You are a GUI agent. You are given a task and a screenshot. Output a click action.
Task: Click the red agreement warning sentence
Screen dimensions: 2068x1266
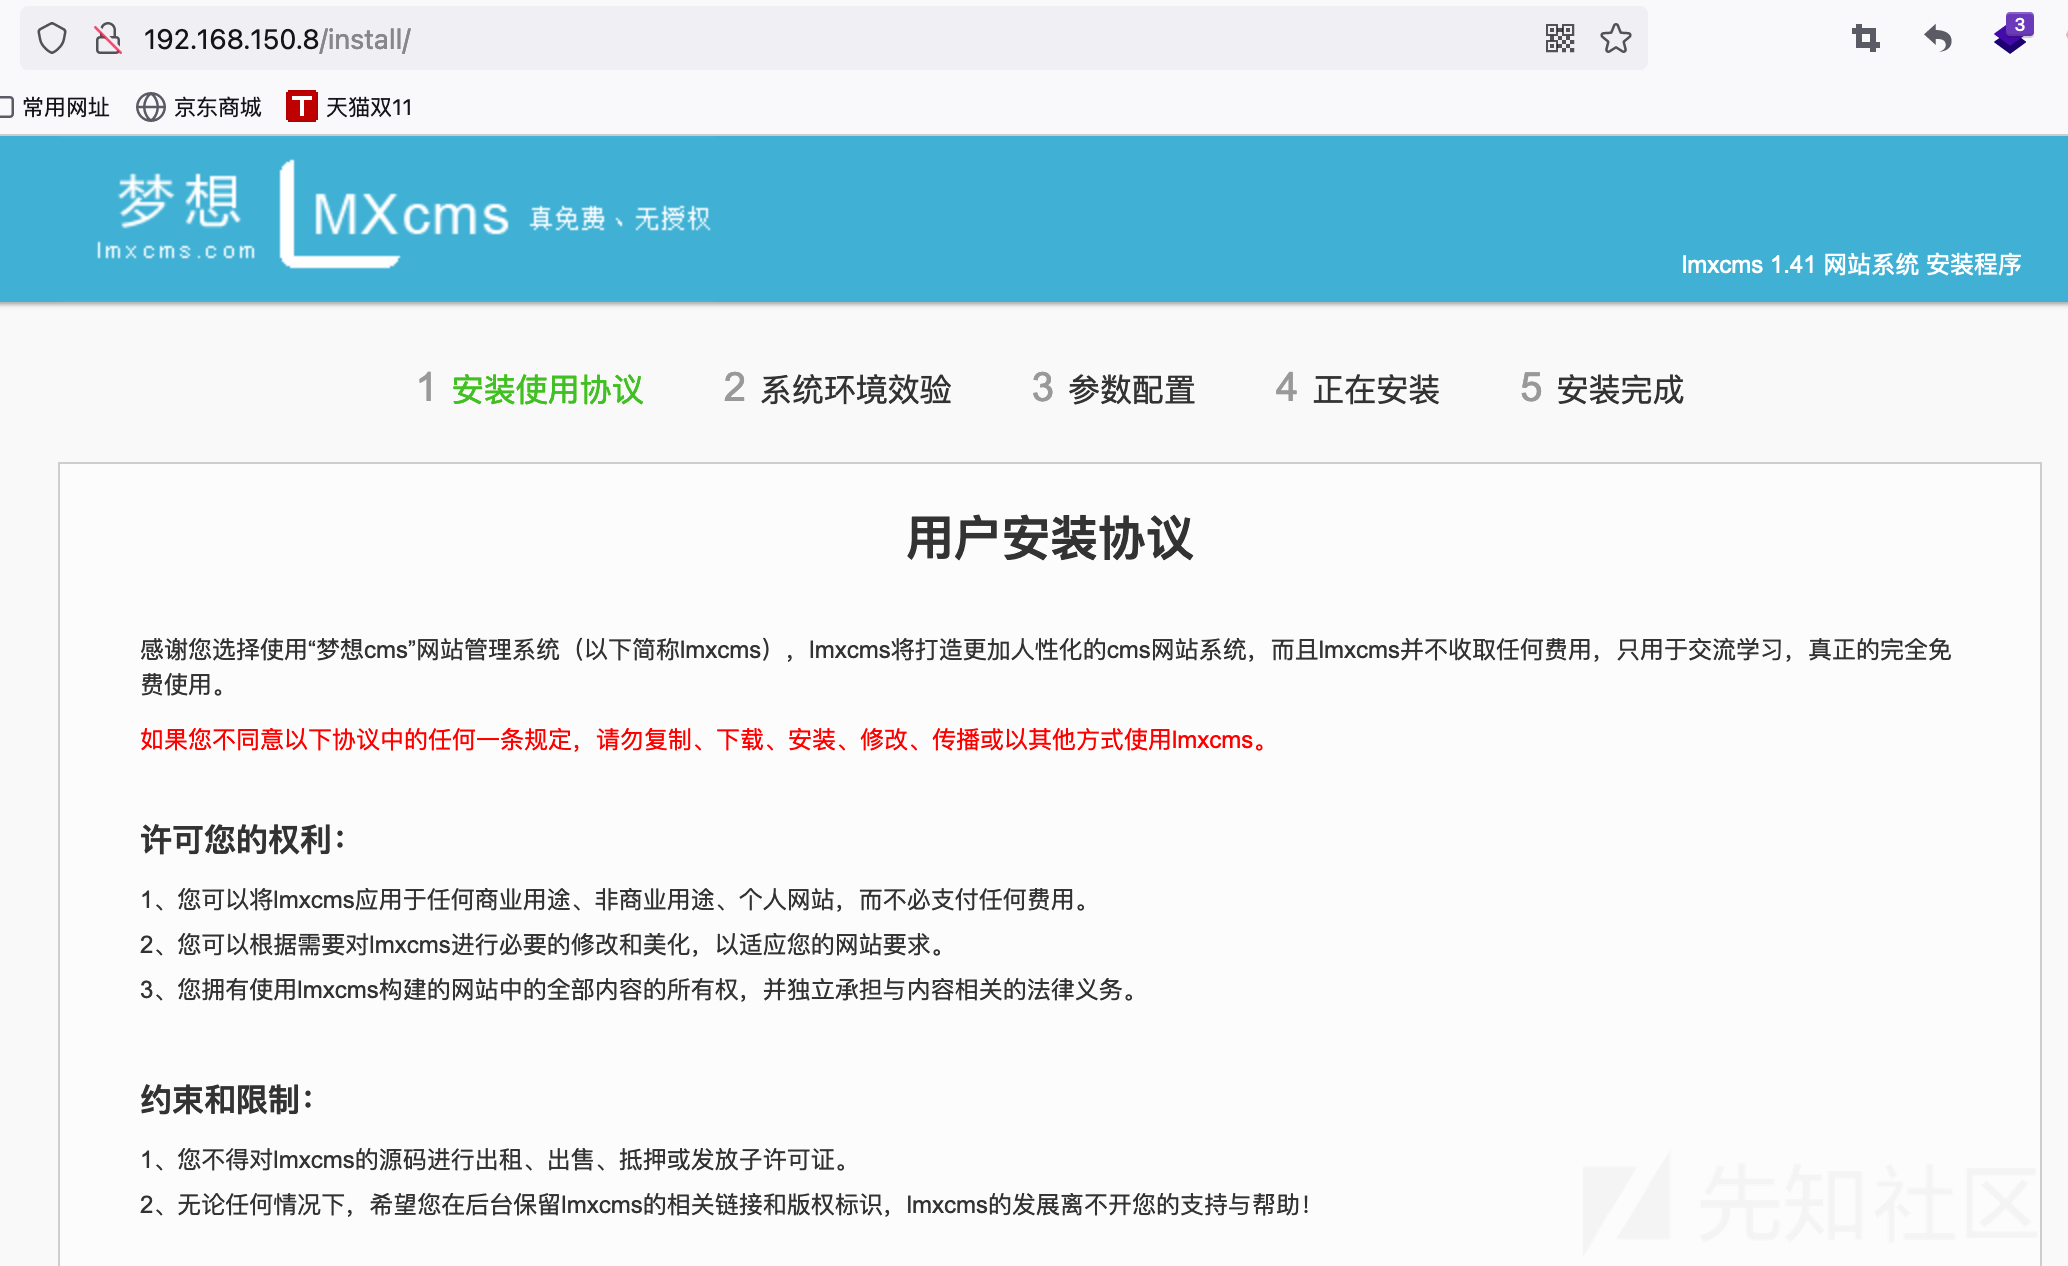706,740
